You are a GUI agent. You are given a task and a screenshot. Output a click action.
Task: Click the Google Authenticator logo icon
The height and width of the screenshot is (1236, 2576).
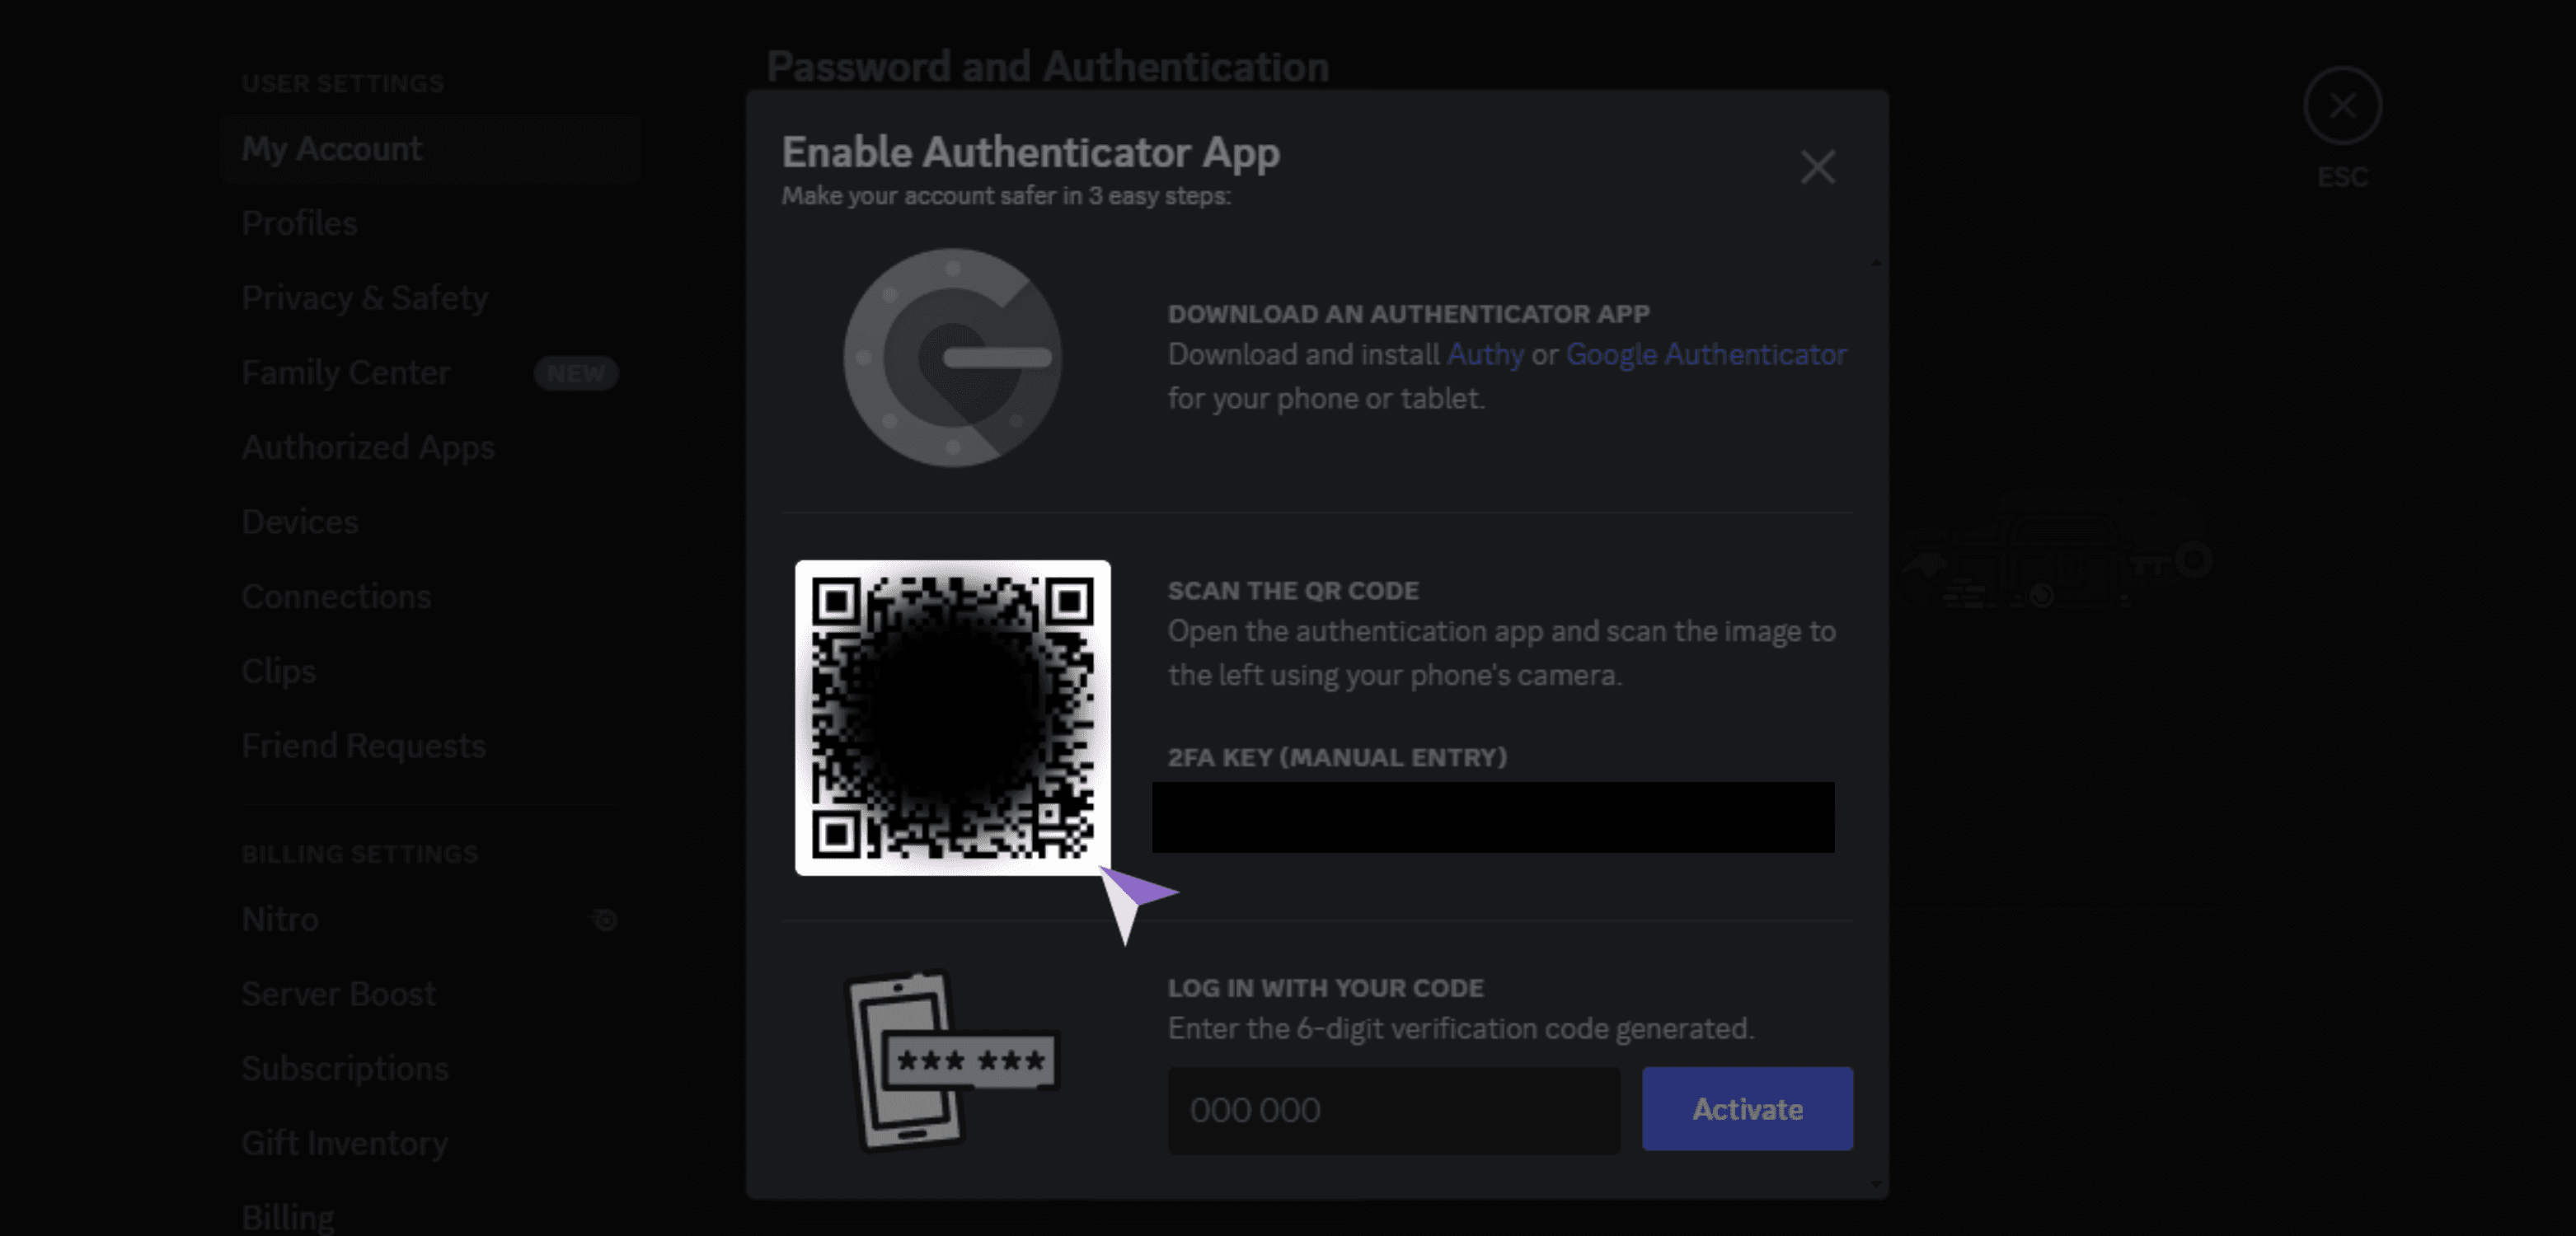952,357
